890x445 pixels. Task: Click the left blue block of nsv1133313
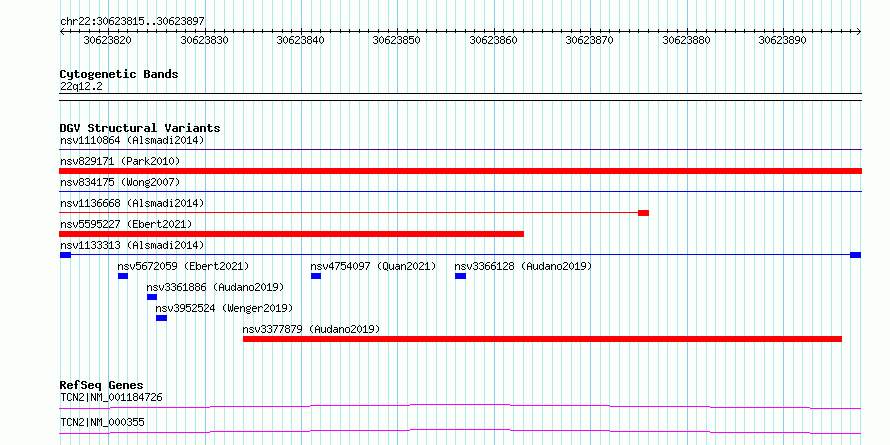pos(65,255)
